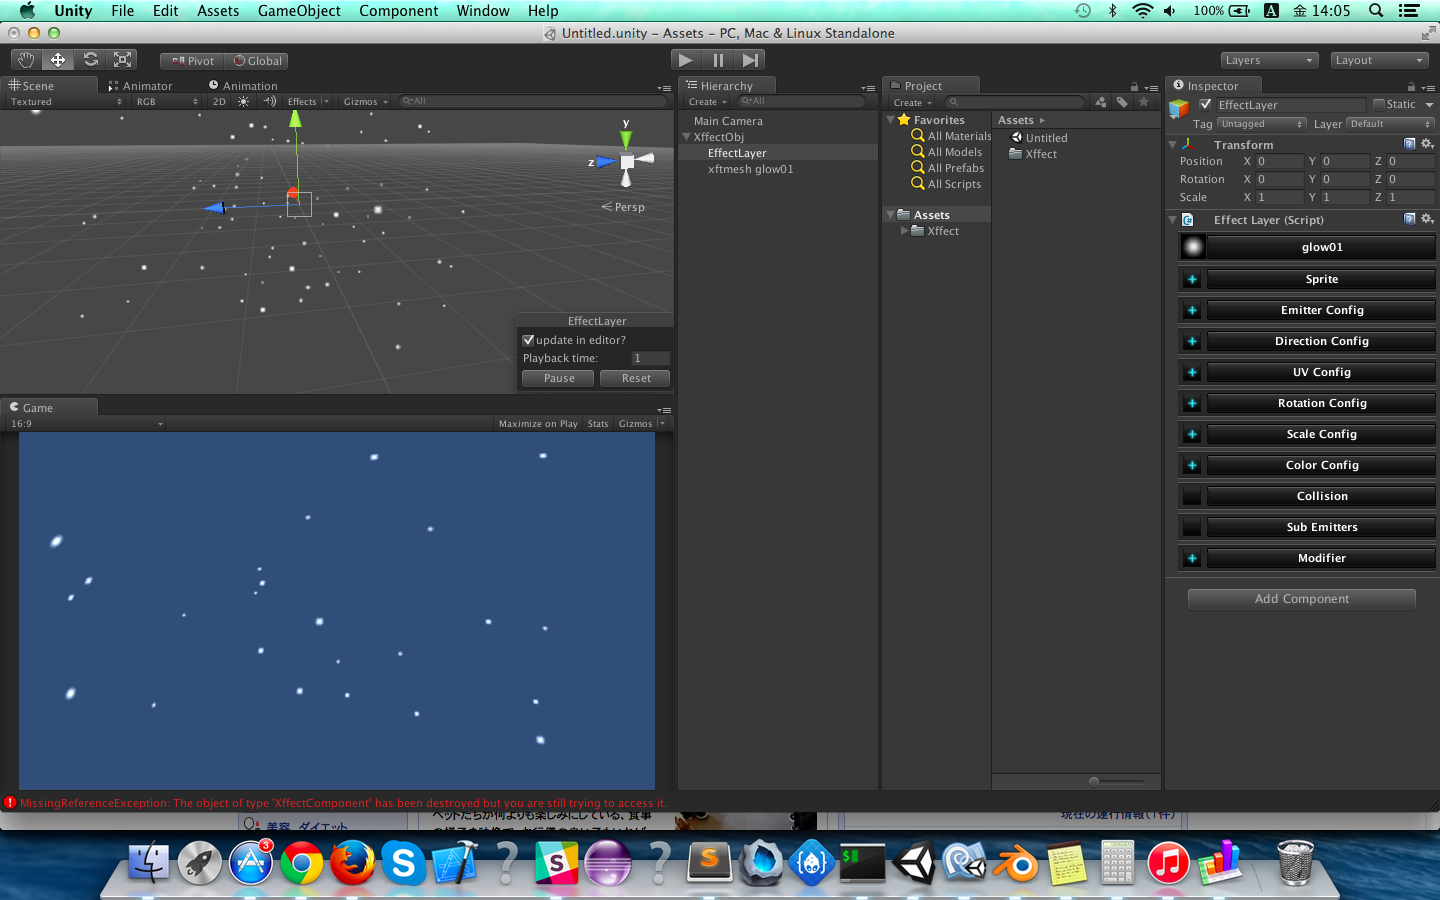Open the Layer Default dropdown
Screen dimensions: 1440x900
coord(1390,124)
